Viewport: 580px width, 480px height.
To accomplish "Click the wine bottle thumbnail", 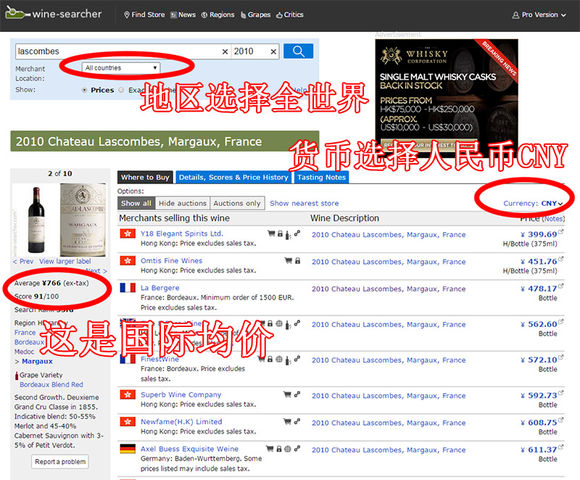I will (36, 220).
